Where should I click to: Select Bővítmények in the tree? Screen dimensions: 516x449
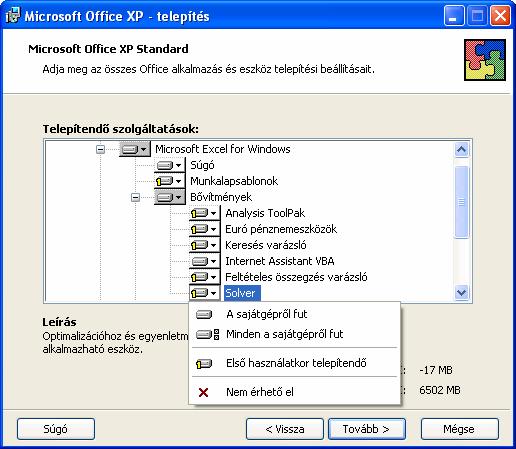221,197
